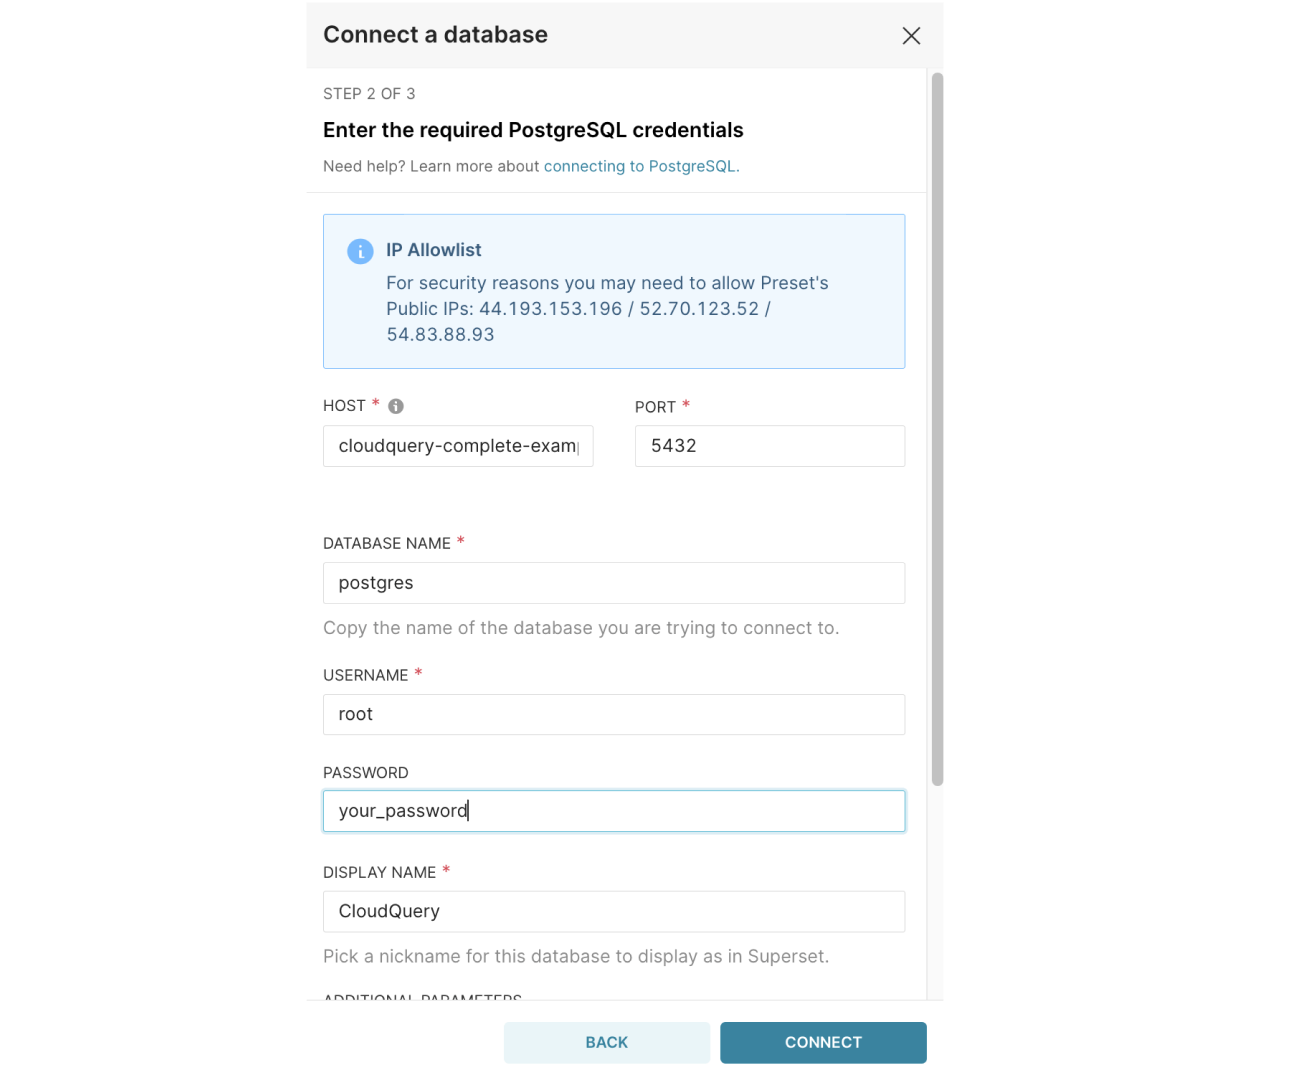1306x1072 pixels.
Task: Click the Password label above its field
Action: 366,773
